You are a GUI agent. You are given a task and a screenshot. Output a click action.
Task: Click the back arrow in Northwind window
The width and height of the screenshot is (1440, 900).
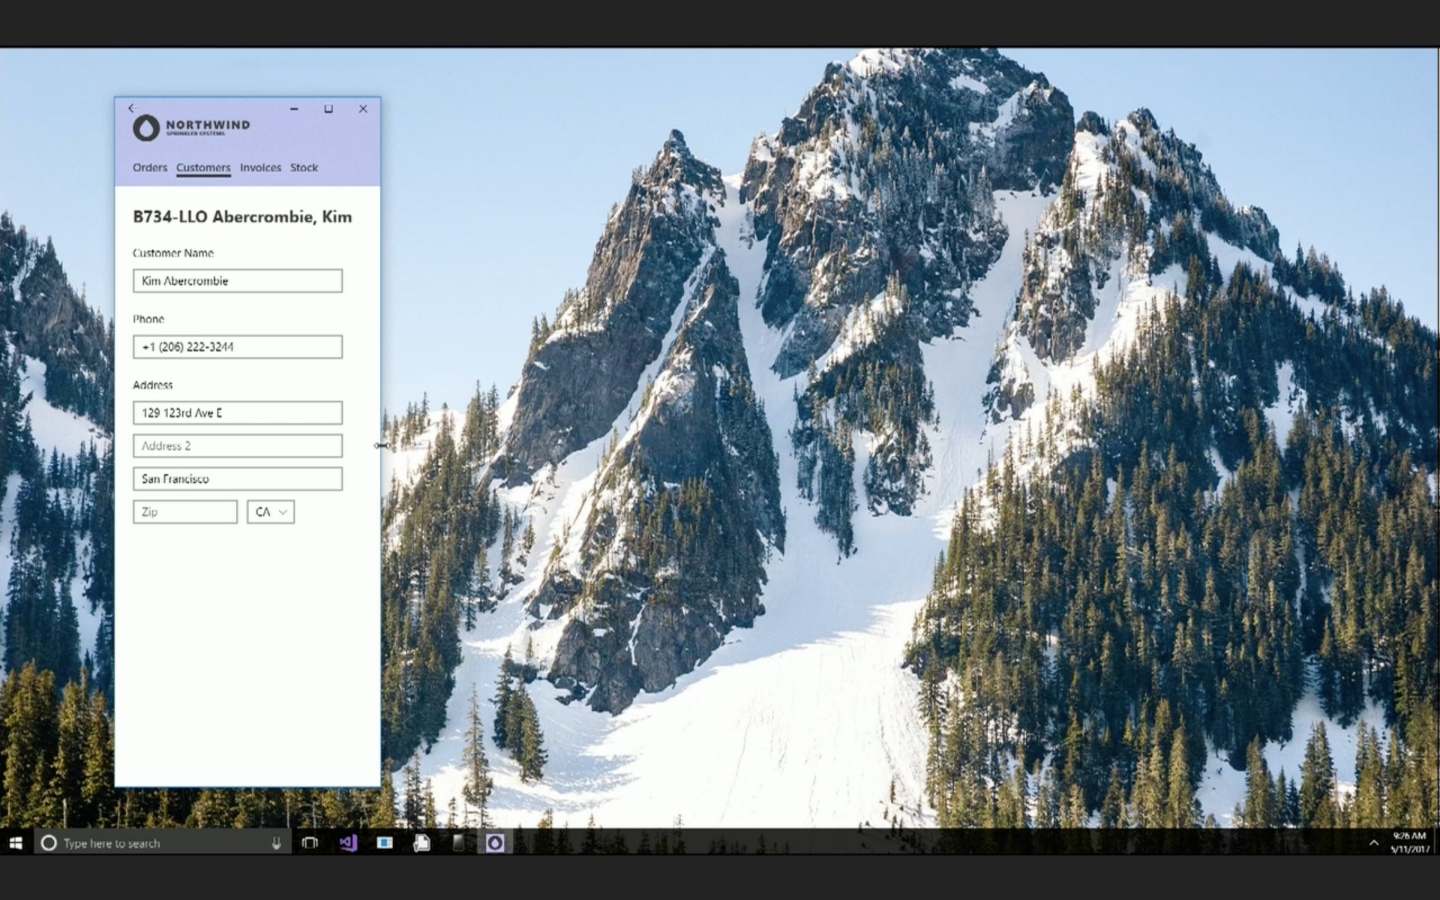(x=131, y=108)
